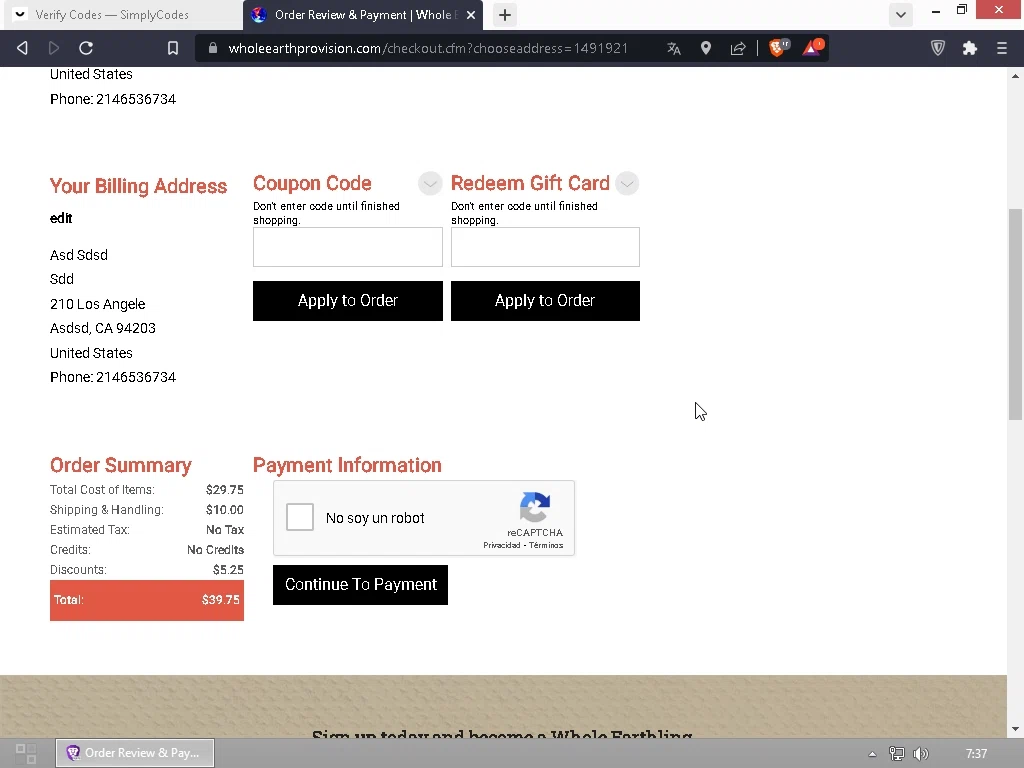
Task: Click the taskbar clock 7:37
Action: (x=976, y=754)
